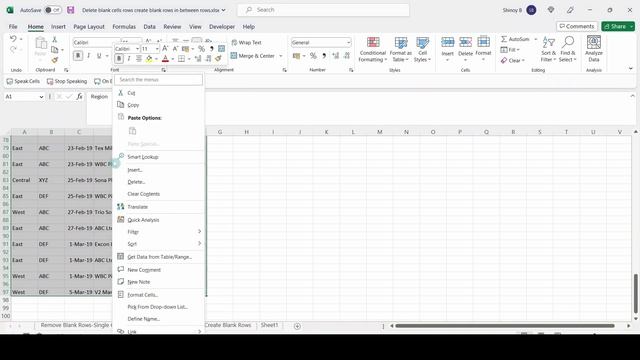Click the Comments button

coord(577,27)
